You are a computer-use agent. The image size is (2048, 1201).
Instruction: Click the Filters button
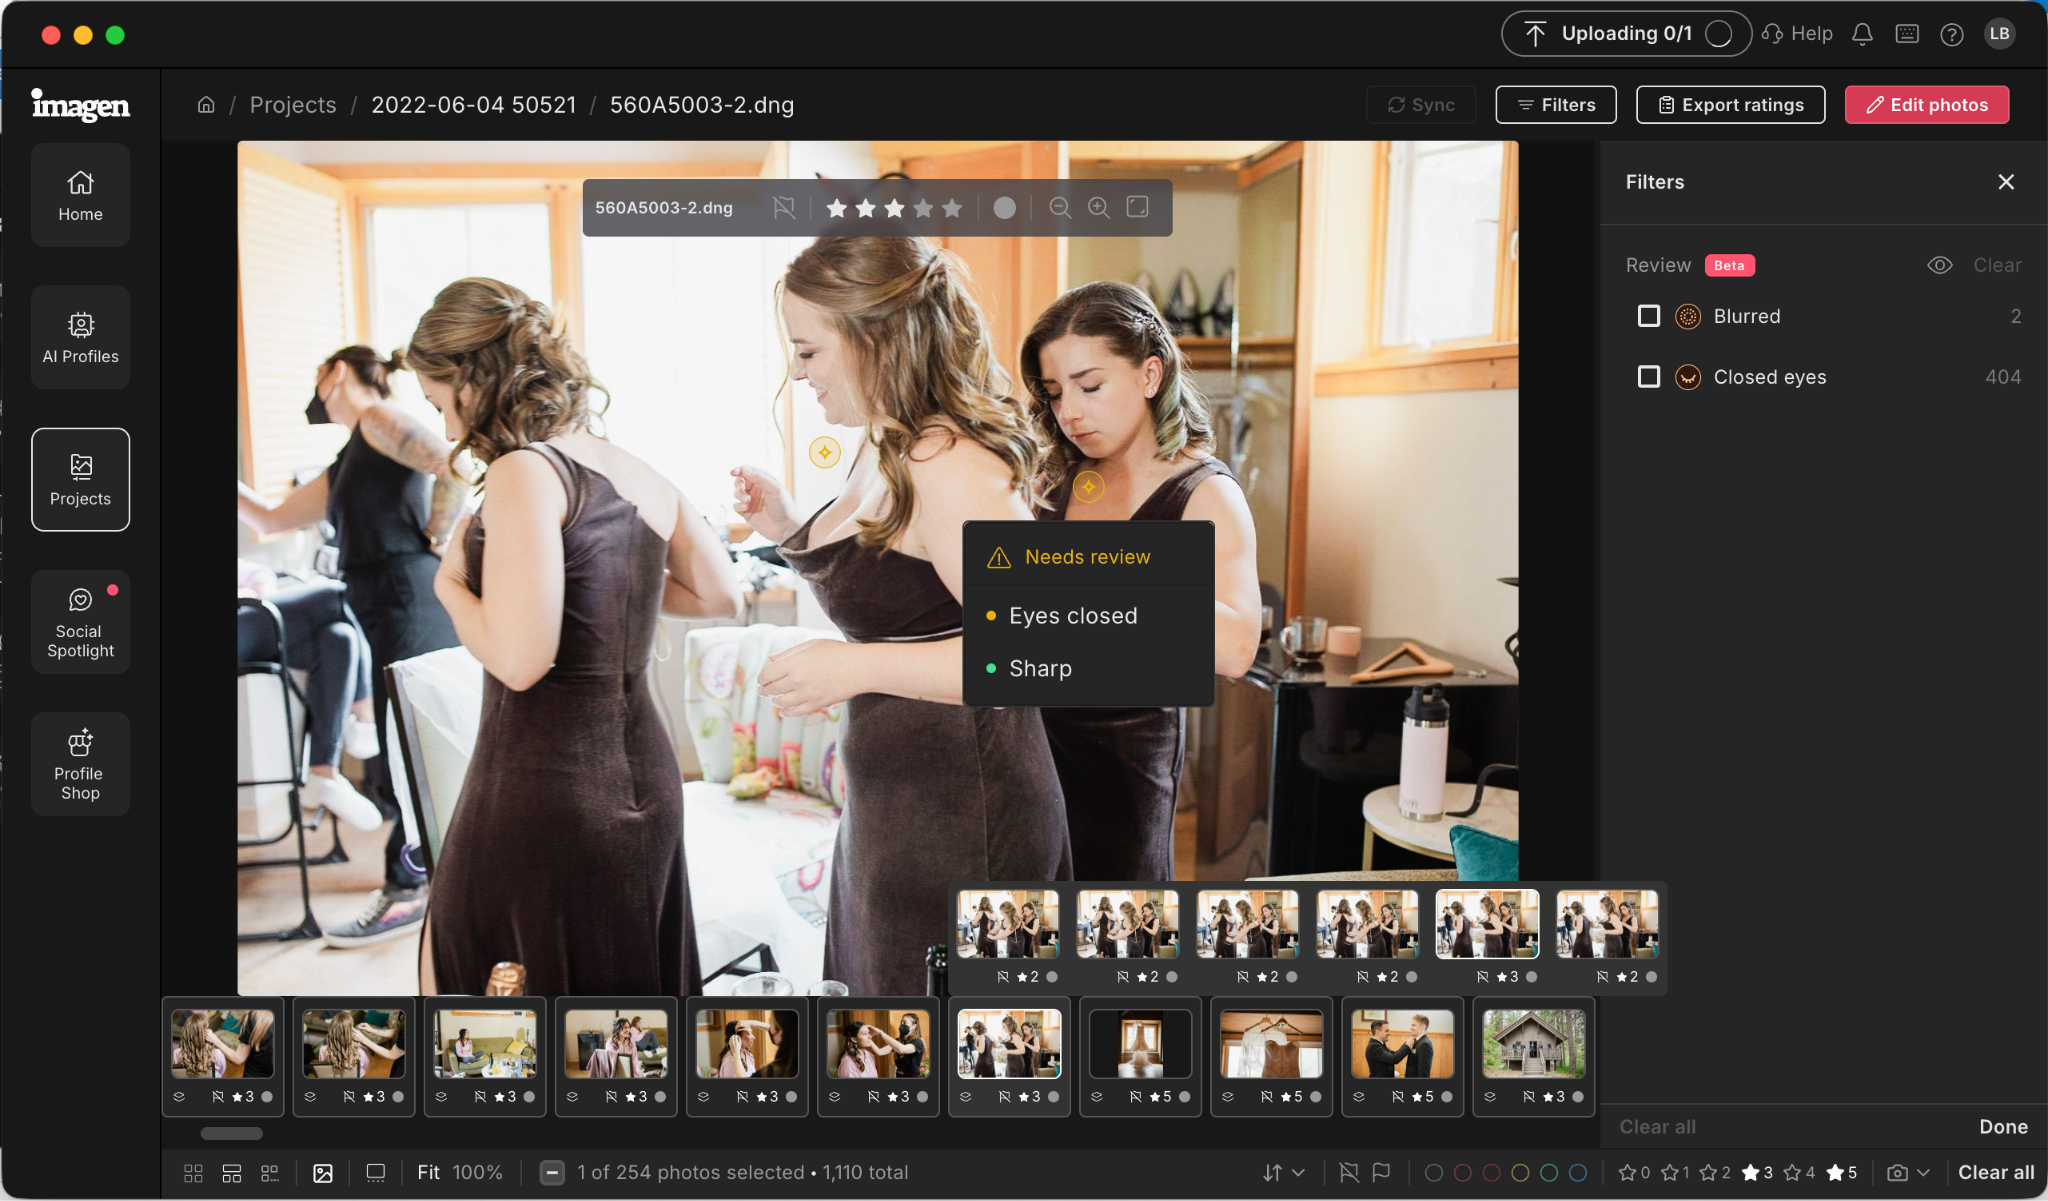[x=1556, y=105]
